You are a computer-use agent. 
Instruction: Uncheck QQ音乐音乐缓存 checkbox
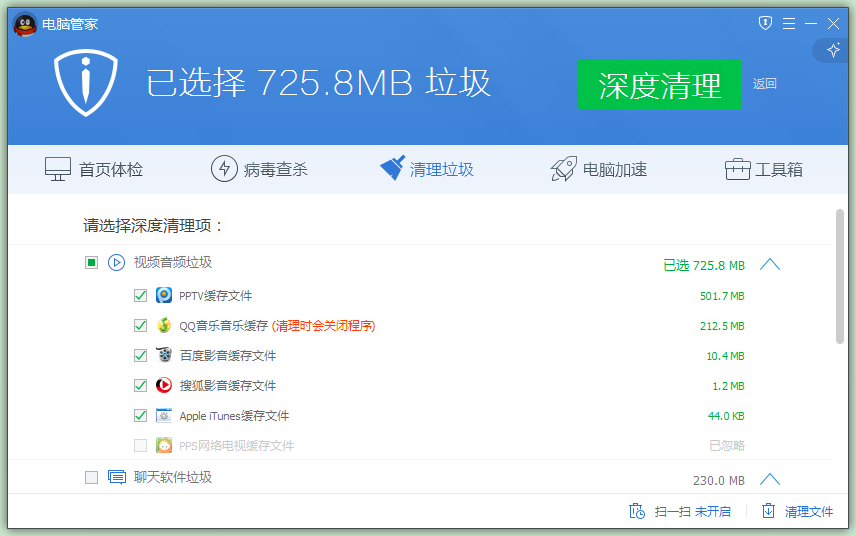140,325
